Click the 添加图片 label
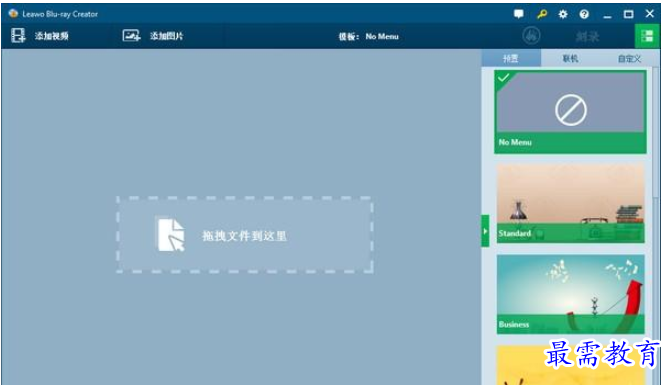 167,36
